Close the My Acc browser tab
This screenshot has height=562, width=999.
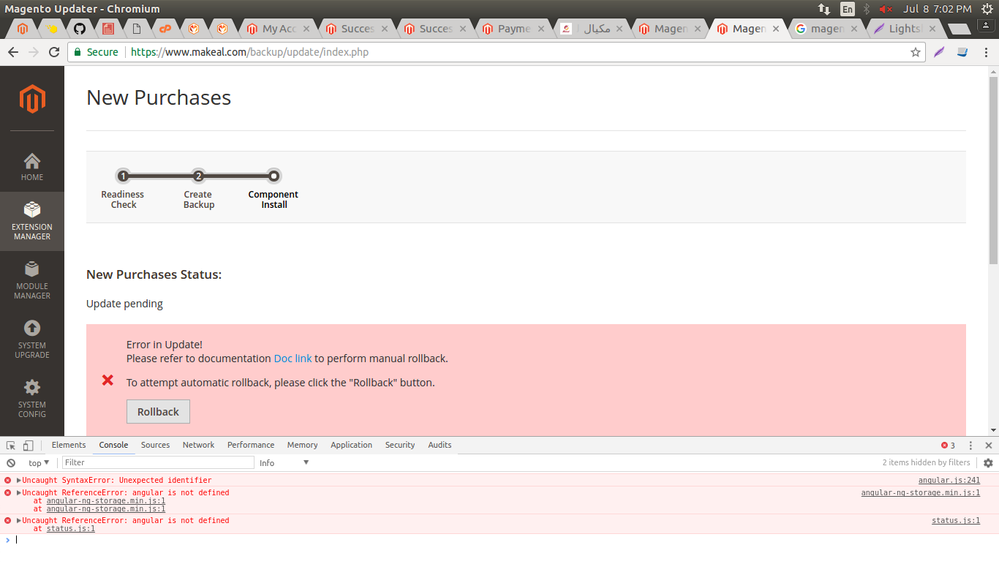tap(306, 29)
